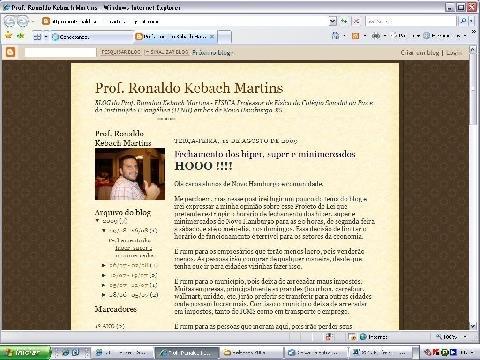The width and height of the screenshot is (480, 360).
Task: Collapse the first expanded archive week triangle
Action: 104,230
